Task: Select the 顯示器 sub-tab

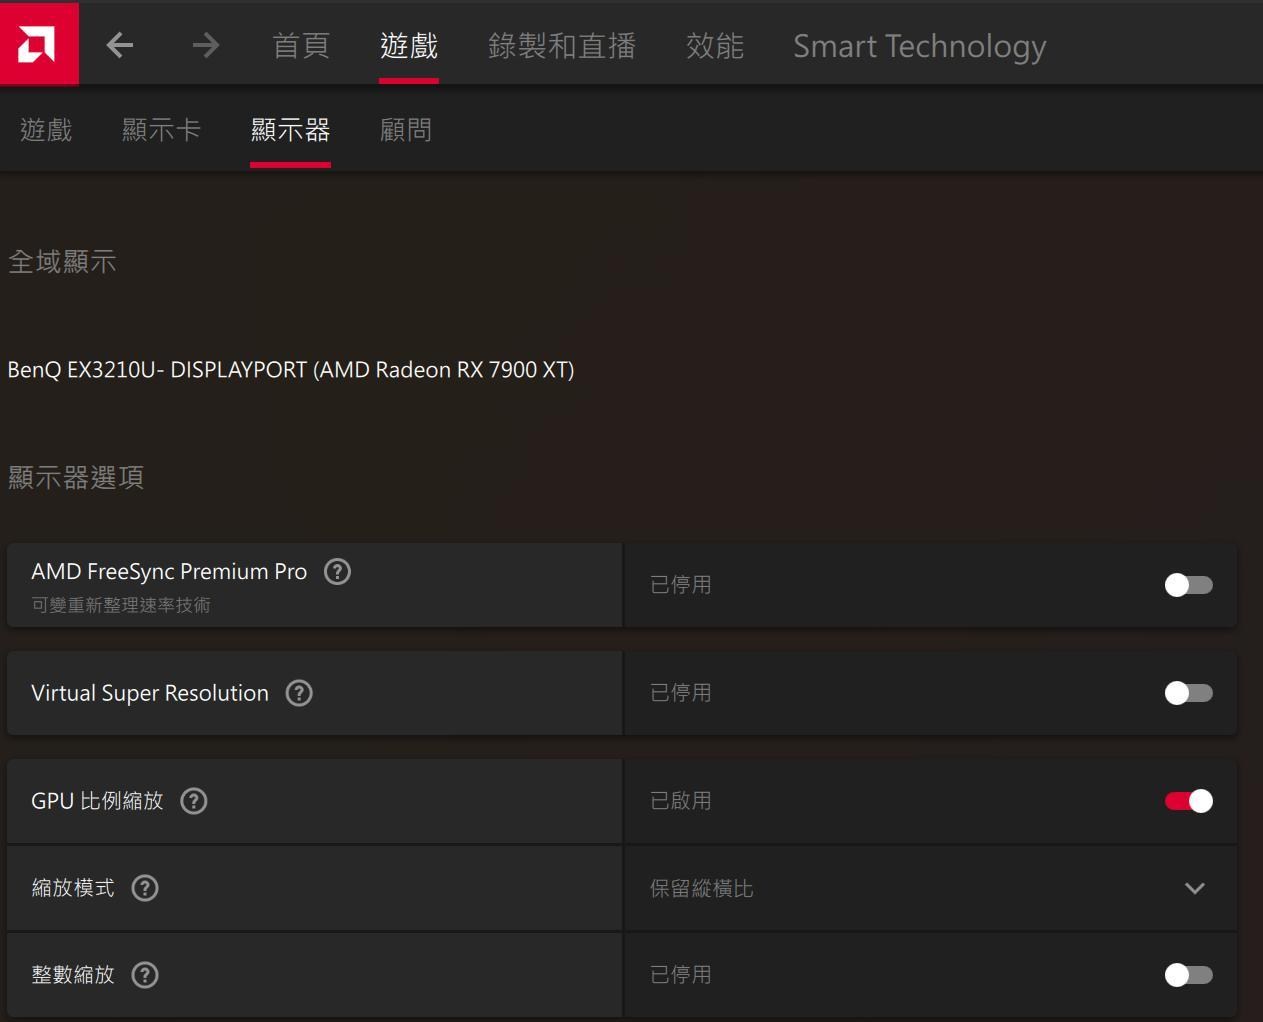Action: coord(290,130)
